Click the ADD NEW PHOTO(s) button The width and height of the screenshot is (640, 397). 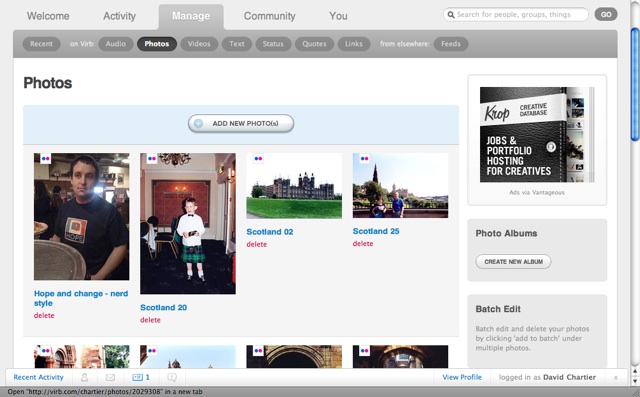[241, 123]
